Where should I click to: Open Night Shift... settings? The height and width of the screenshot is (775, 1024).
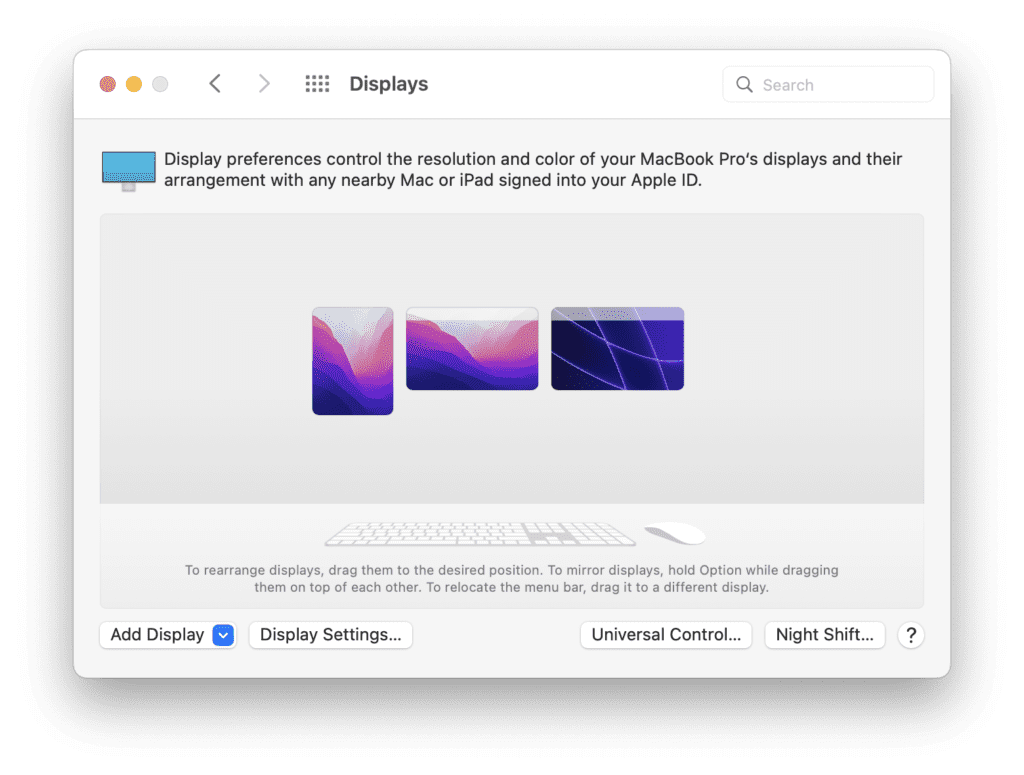824,635
